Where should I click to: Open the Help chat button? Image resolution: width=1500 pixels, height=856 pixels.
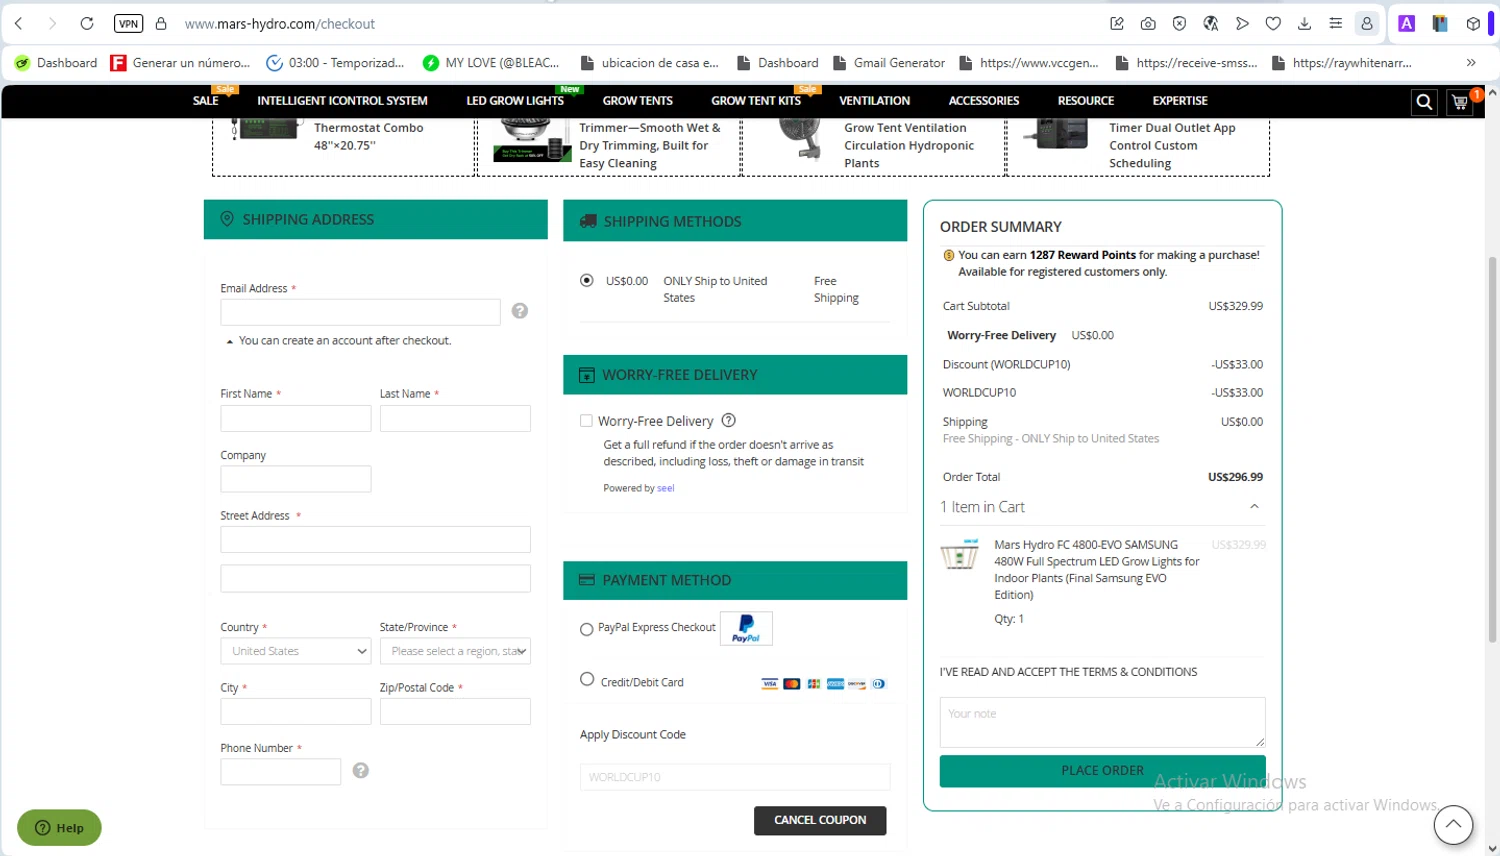(59, 828)
